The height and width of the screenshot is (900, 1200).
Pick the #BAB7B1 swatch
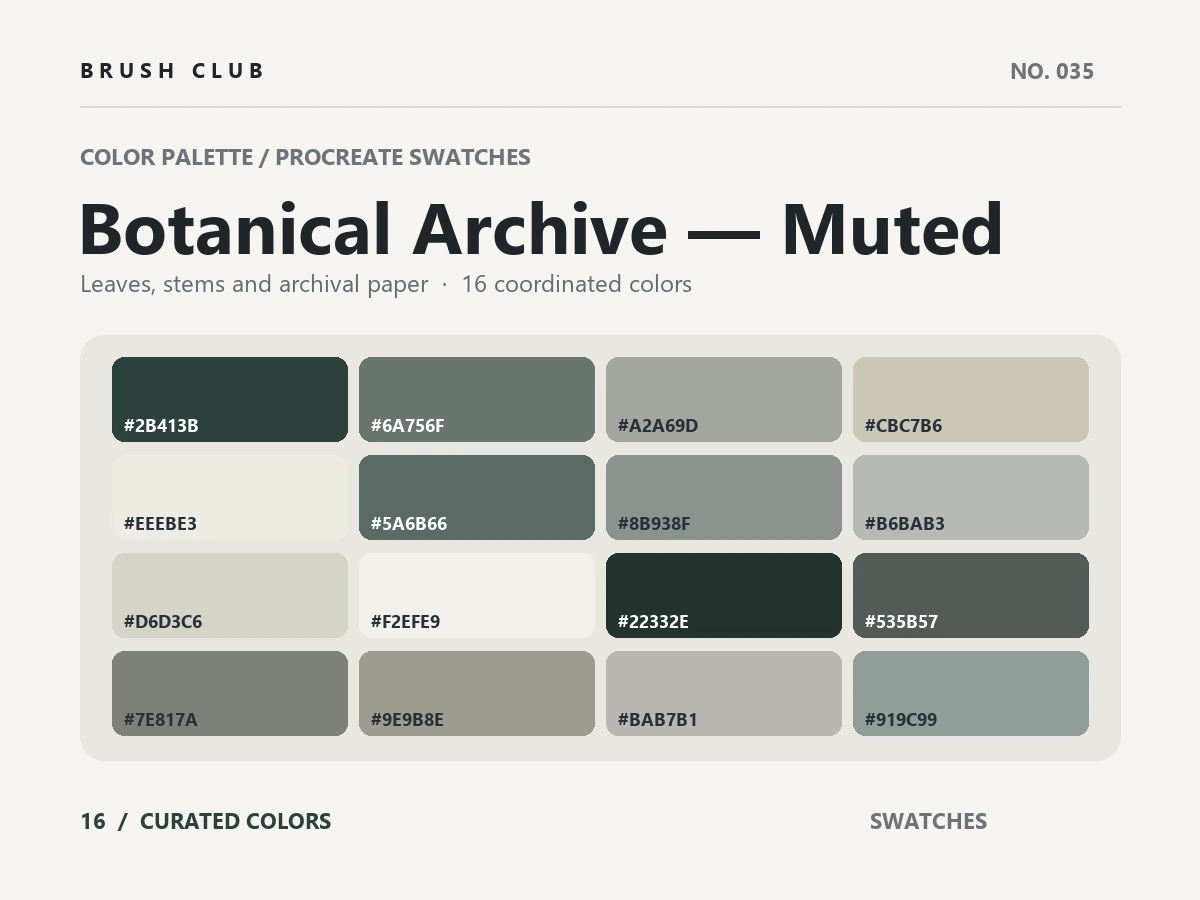pyautogui.click(x=724, y=693)
